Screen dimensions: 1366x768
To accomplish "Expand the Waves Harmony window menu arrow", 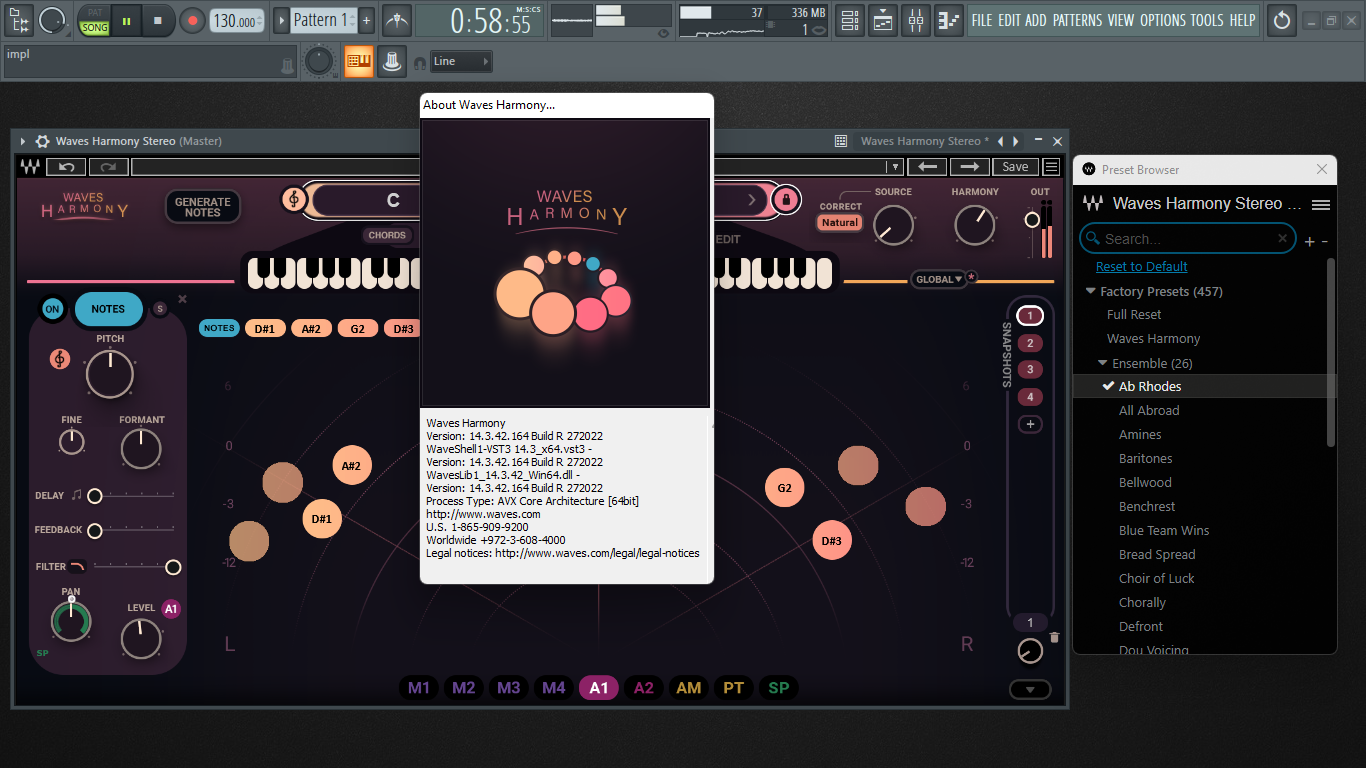I will [x=23, y=141].
